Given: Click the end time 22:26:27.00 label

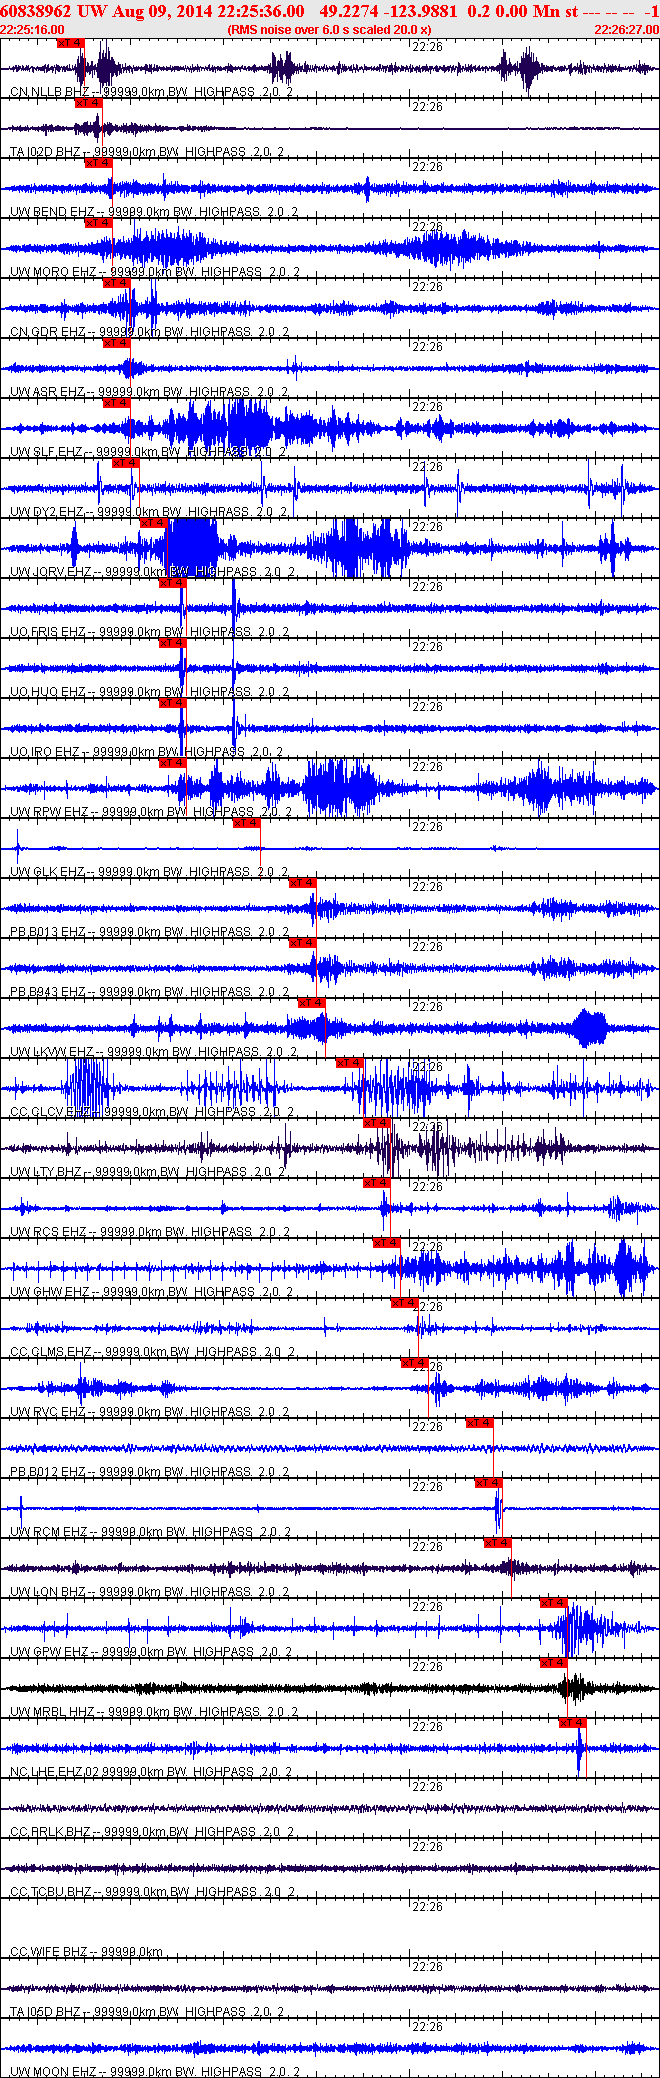Looking at the screenshot, I should pos(626,30).
